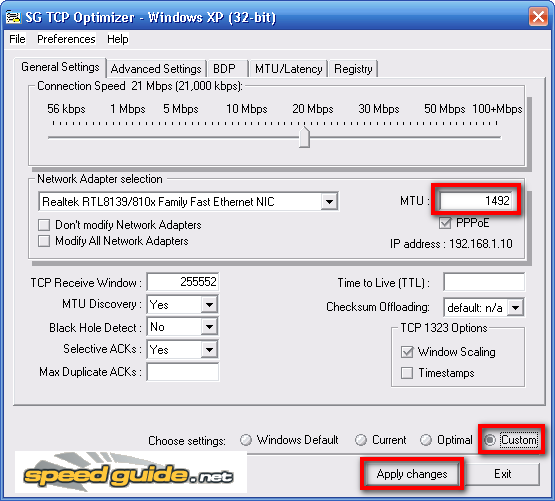Screen dimensions: 555x501
Task: Click the IP address 192.168.1.10 text
Action: tap(451, 244)
